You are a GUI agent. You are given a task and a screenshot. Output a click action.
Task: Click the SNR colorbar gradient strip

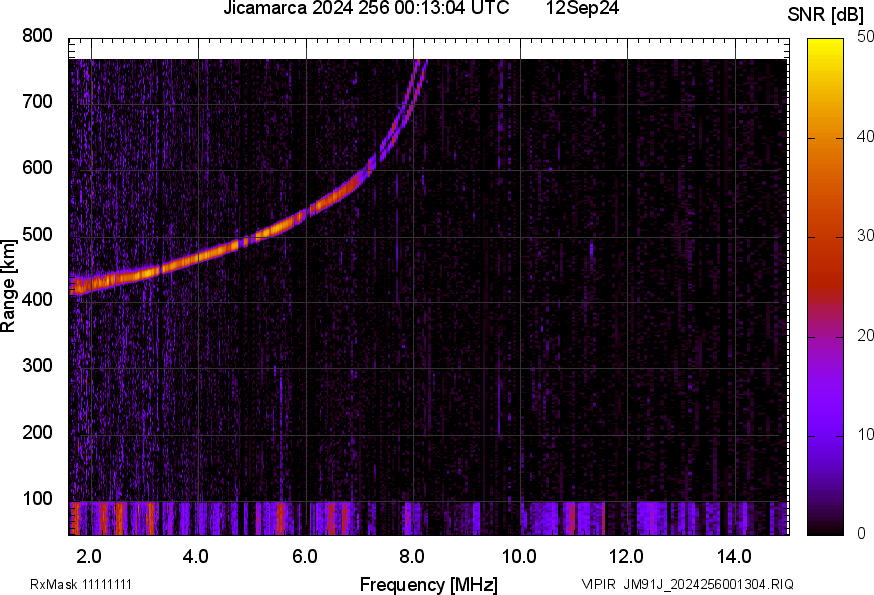[x=826, y=287]
